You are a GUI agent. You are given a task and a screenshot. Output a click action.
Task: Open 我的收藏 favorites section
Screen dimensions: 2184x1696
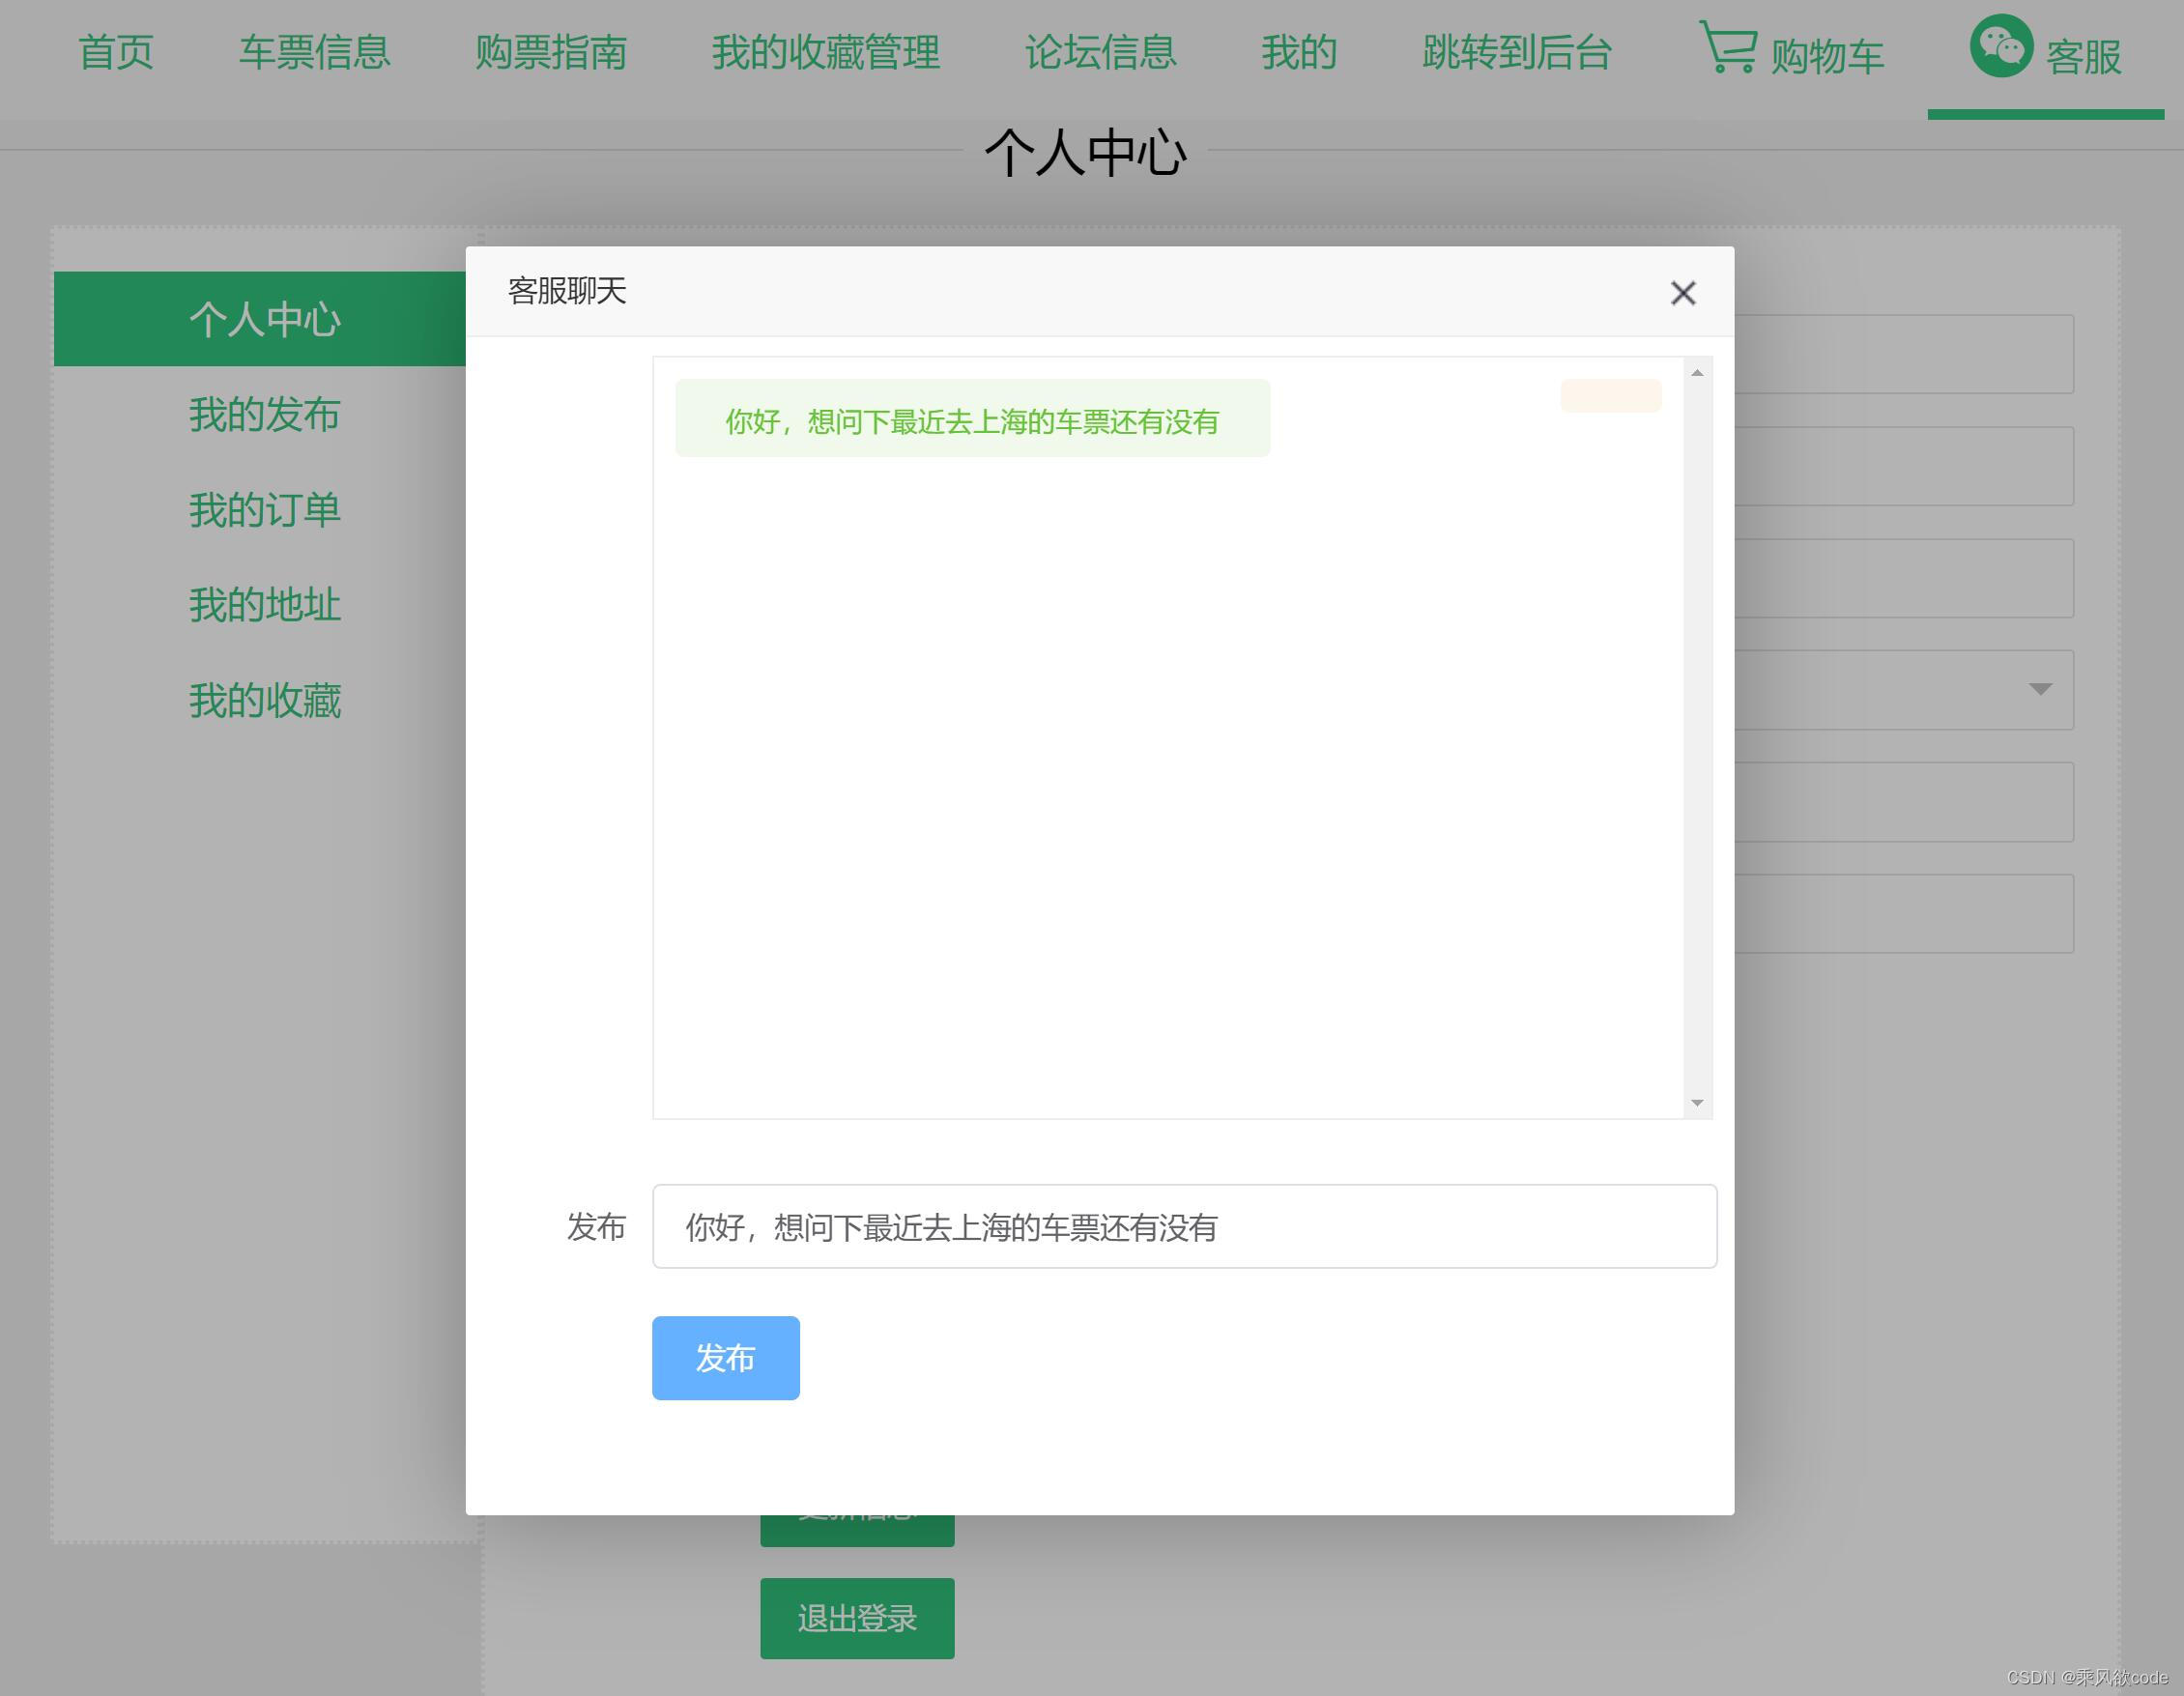[x=265, y=700]
